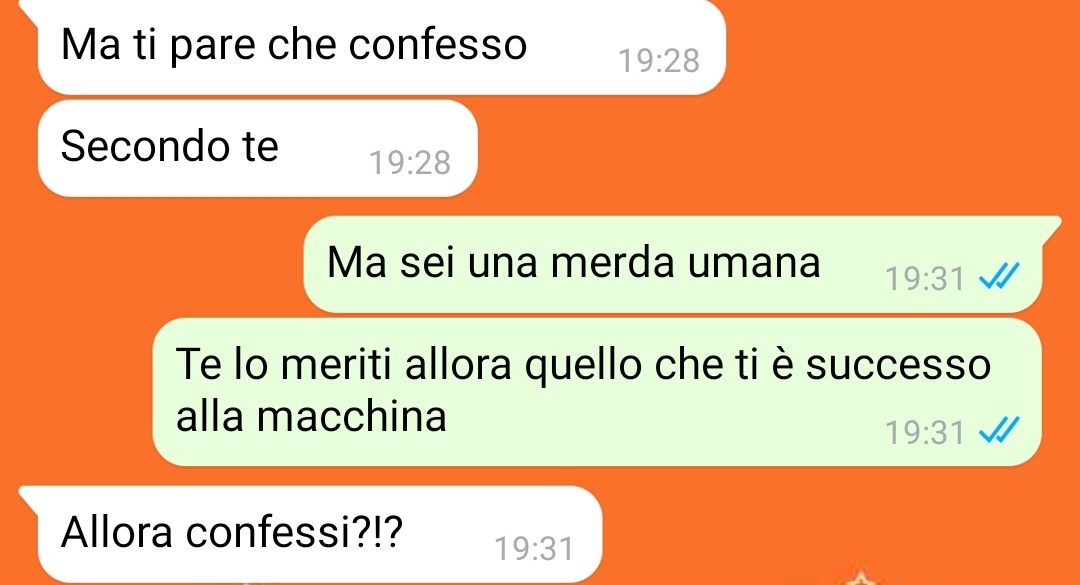Viewport: 1080px width, 585px height.
Task: Click the empty orange wallpaper right of 'Secondo te'
Action: [x=758, y=148]
